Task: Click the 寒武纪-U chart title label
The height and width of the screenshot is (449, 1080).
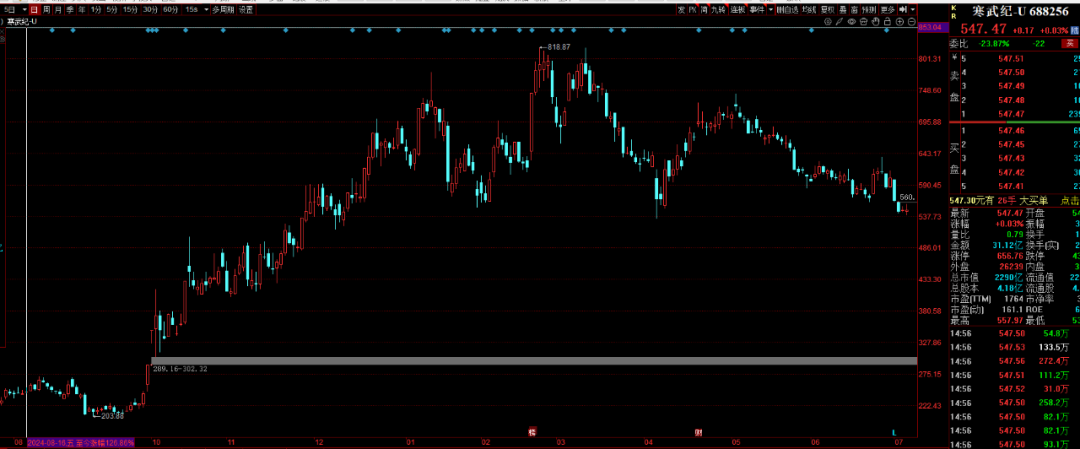Action: (x=22, y=22)
